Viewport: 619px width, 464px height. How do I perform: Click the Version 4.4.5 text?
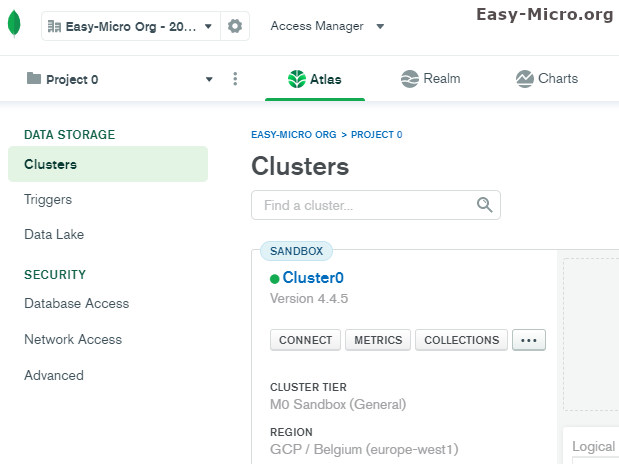click(x=309, y=299)
